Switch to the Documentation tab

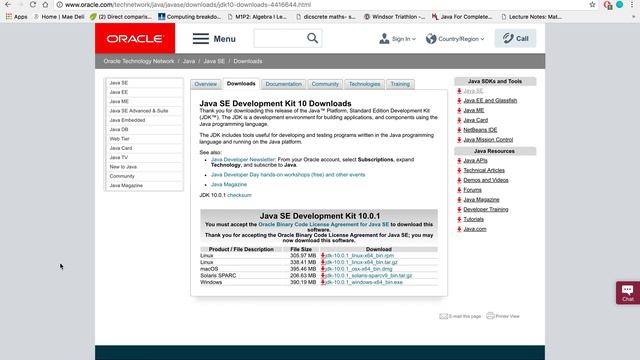pos(283,84)
